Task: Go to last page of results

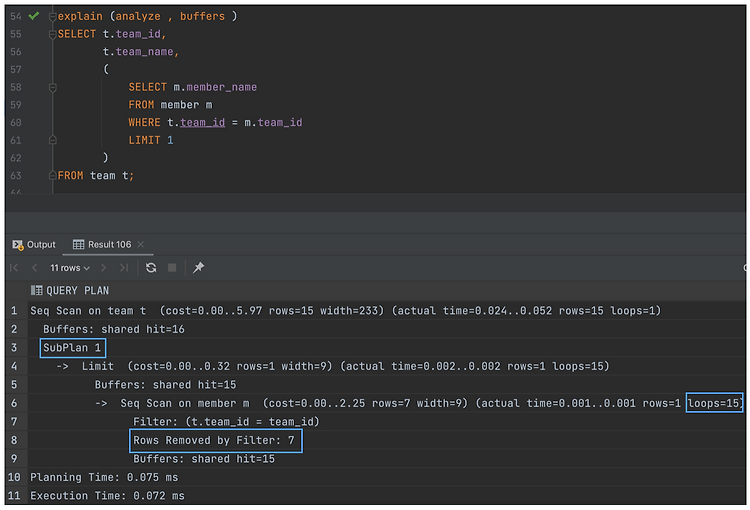Action: coord(124,267)
